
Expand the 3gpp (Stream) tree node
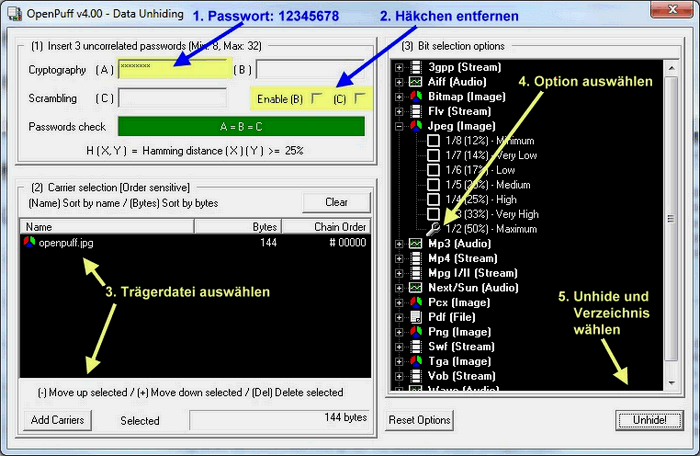click(399, 68)
